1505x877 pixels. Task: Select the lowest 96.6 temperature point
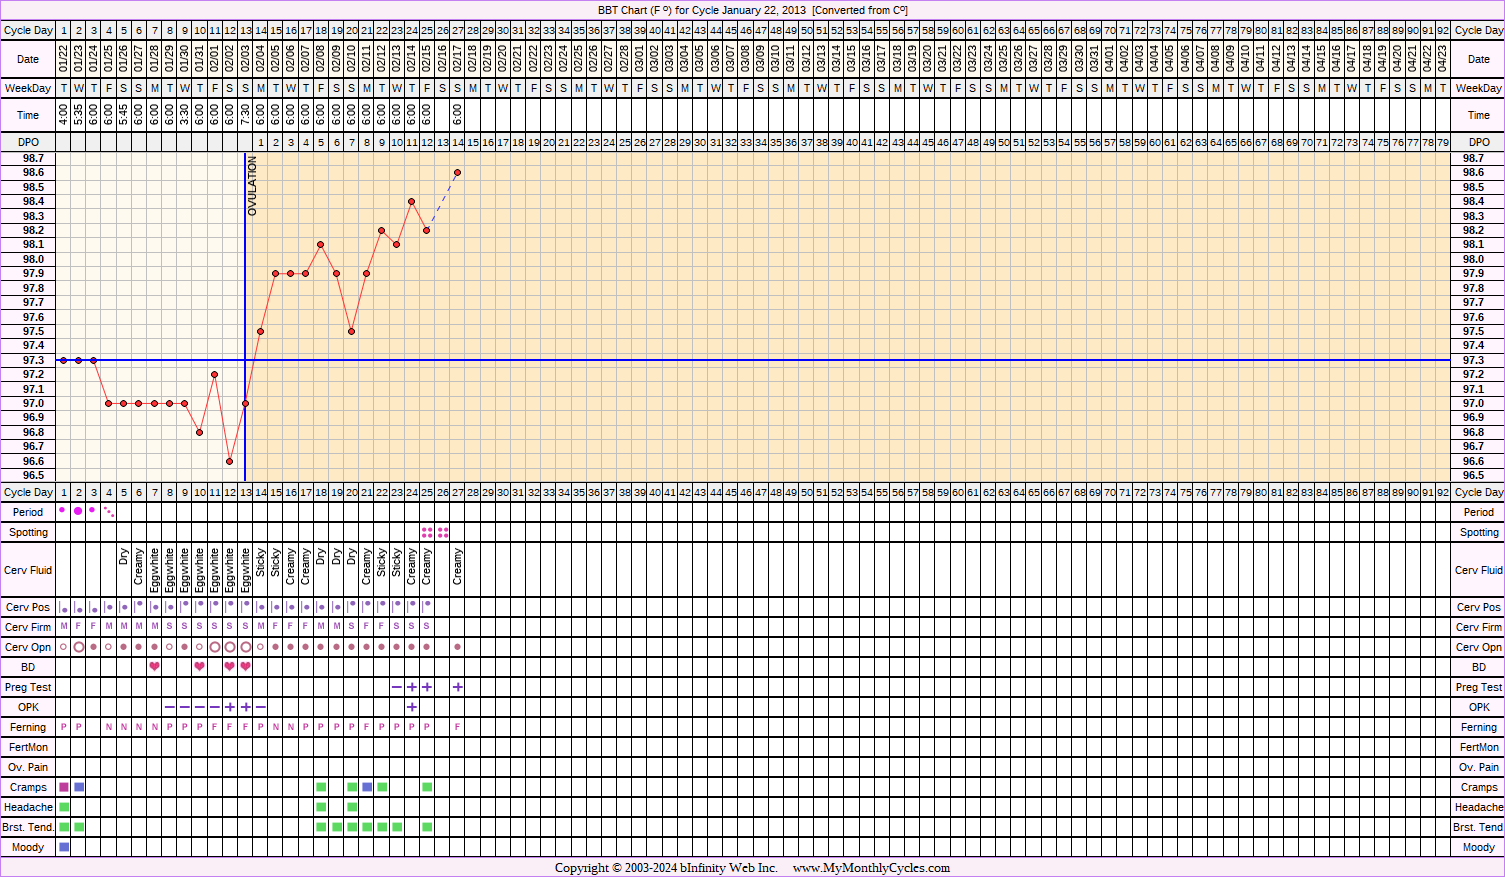(x=230, y=461)
